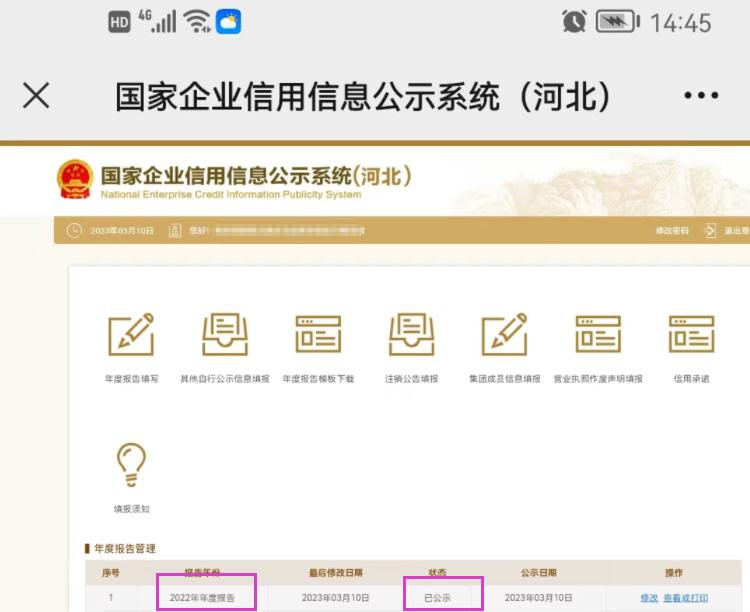This screenshot has width=750, height=612.
Task: Click the user badge icon beside 您好
Action: [175, 231]
